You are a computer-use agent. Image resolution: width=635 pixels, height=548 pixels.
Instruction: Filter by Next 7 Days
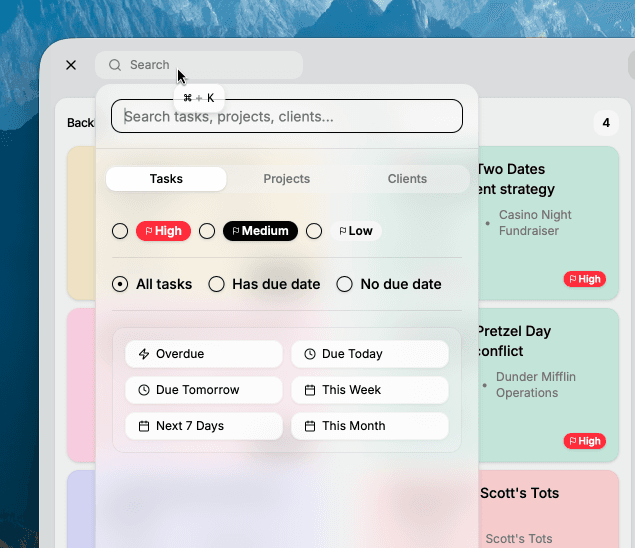click(x=204, y=426)
